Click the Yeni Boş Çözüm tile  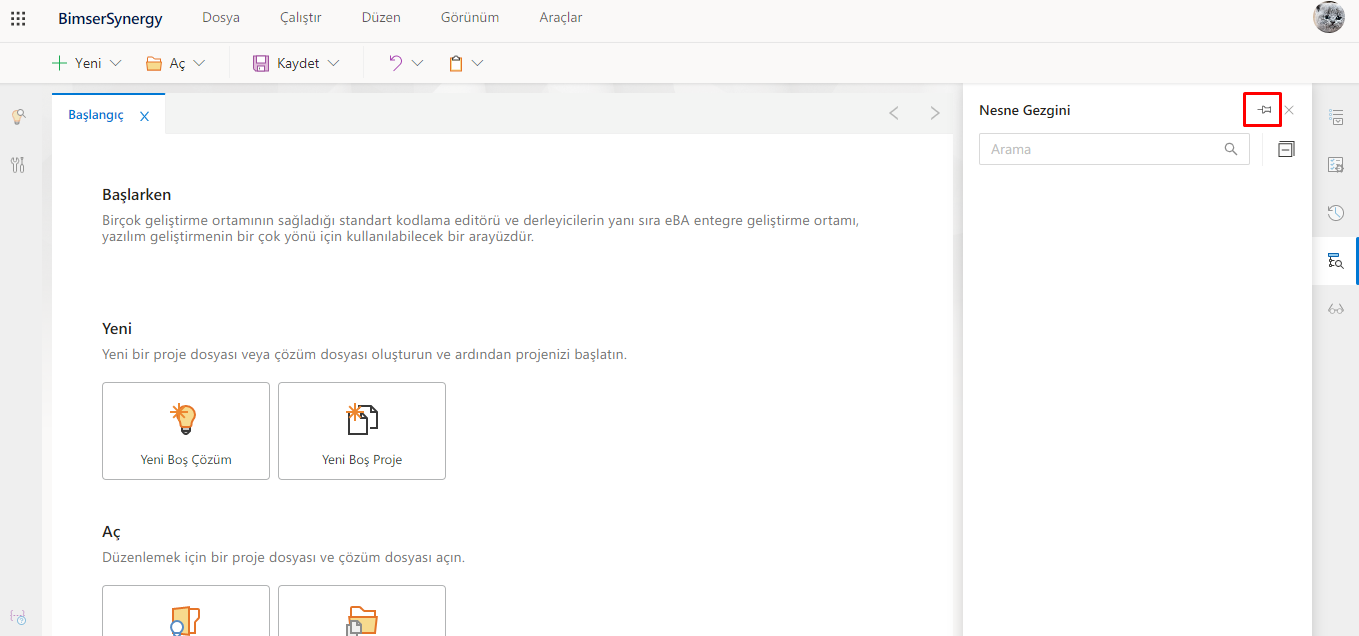pyautogui.click(x=186, y=431)
